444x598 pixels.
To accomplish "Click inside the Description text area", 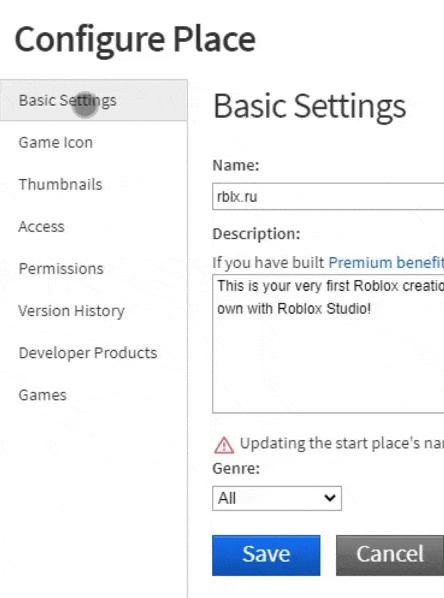I will (x=328, y=343).
